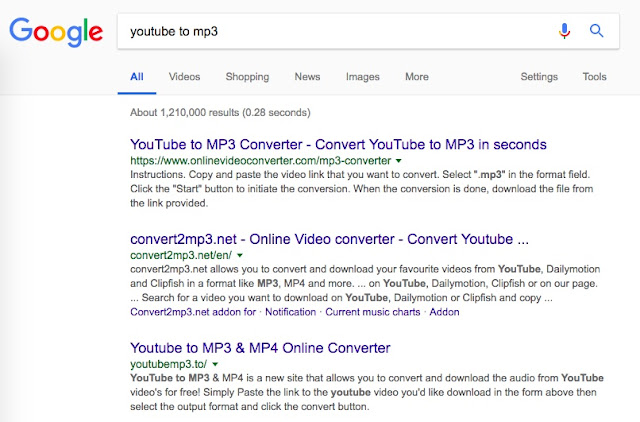Click the About 1,210,000 results text
This screenshot has width=640, height=422.
pos(220,113)
